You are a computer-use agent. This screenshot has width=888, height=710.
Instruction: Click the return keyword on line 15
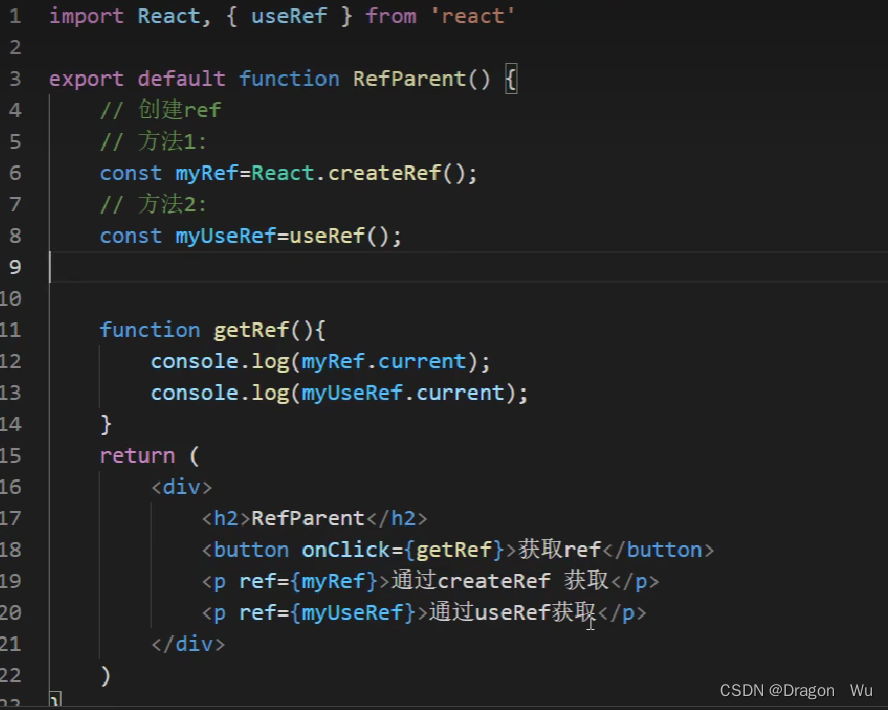[137, 455]
